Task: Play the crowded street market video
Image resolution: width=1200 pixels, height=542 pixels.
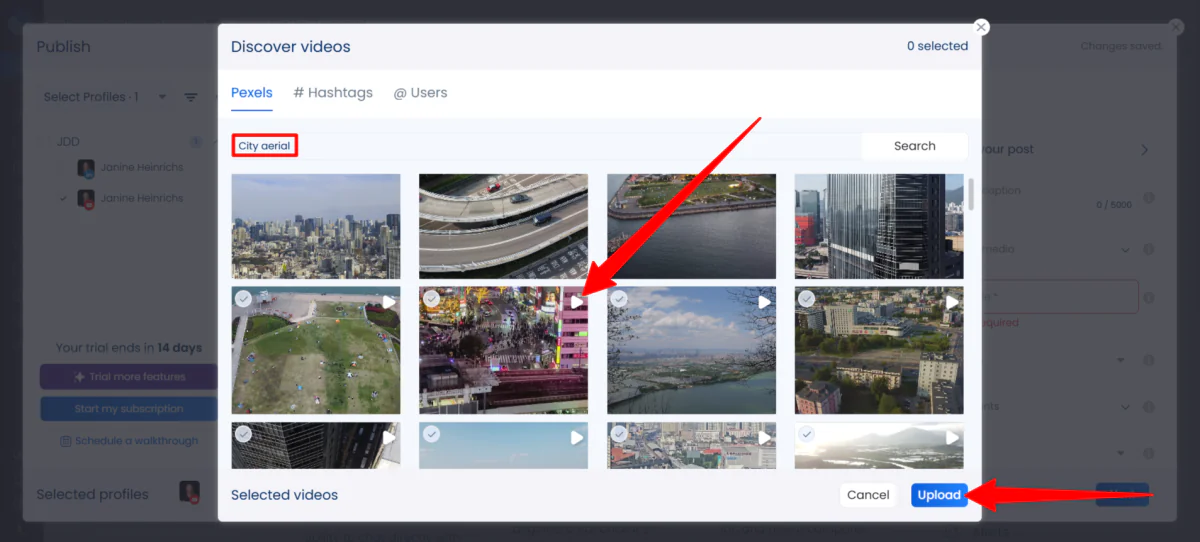Action: click(577, 301)
